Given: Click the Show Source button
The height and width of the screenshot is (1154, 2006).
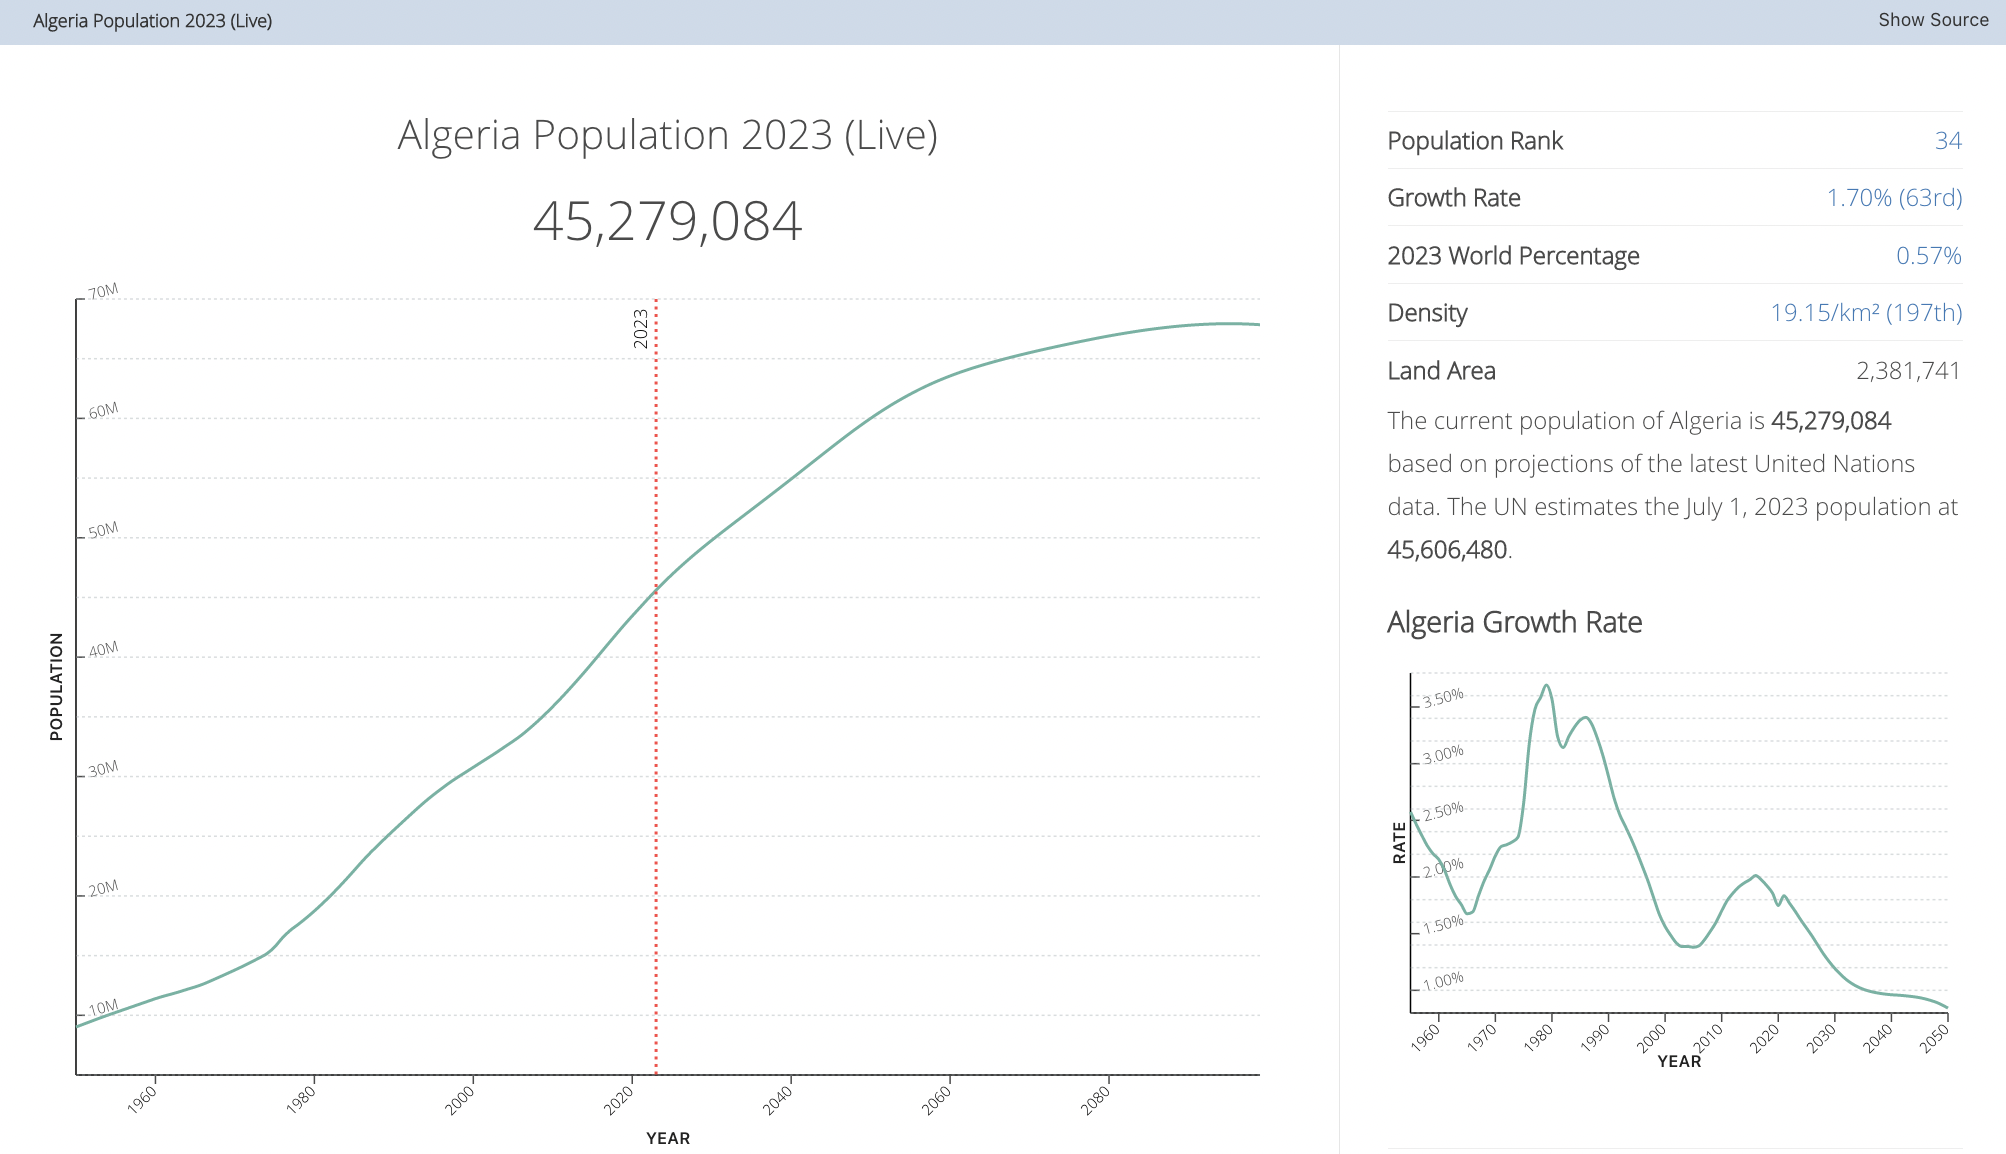Looking at the screenshot, I should click(1932, 20).
